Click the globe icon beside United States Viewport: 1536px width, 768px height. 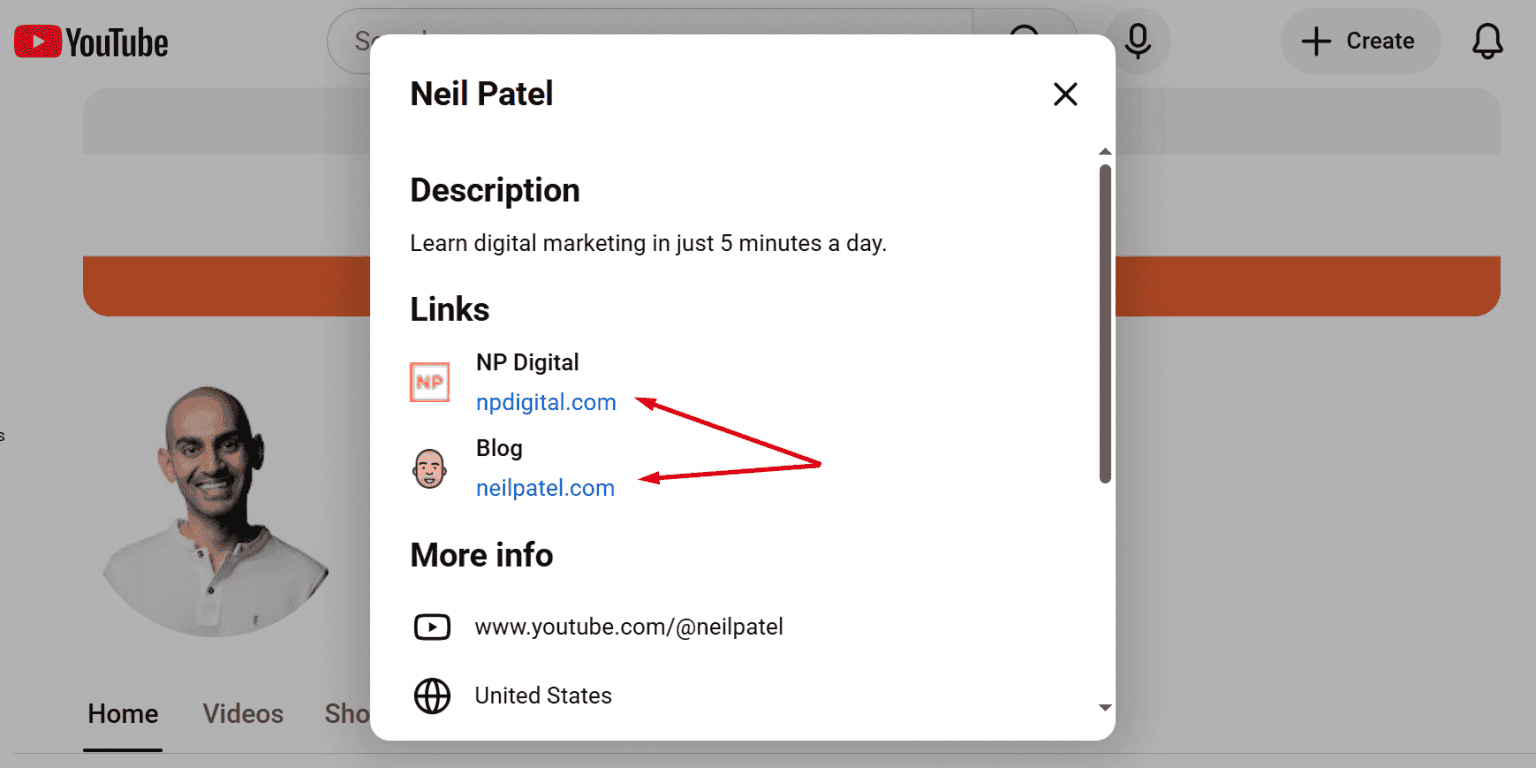432,696
